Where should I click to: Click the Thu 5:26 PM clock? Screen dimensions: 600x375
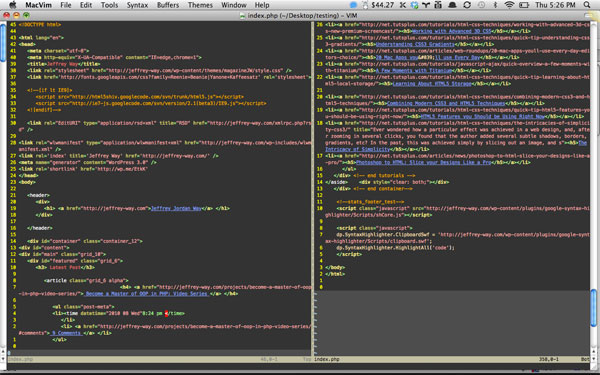coord(555,5)
